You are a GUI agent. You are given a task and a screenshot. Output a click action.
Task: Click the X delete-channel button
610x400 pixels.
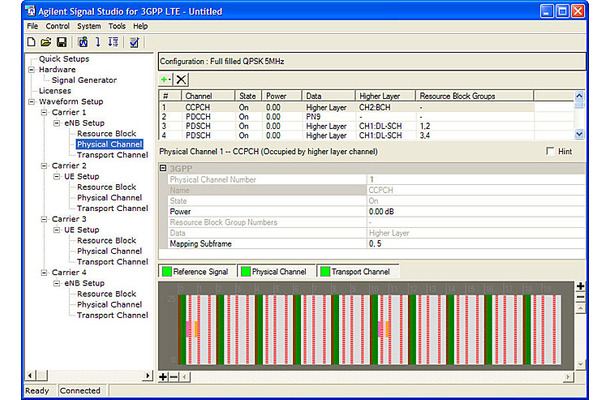pyautogui.click(x=181, y=79)
